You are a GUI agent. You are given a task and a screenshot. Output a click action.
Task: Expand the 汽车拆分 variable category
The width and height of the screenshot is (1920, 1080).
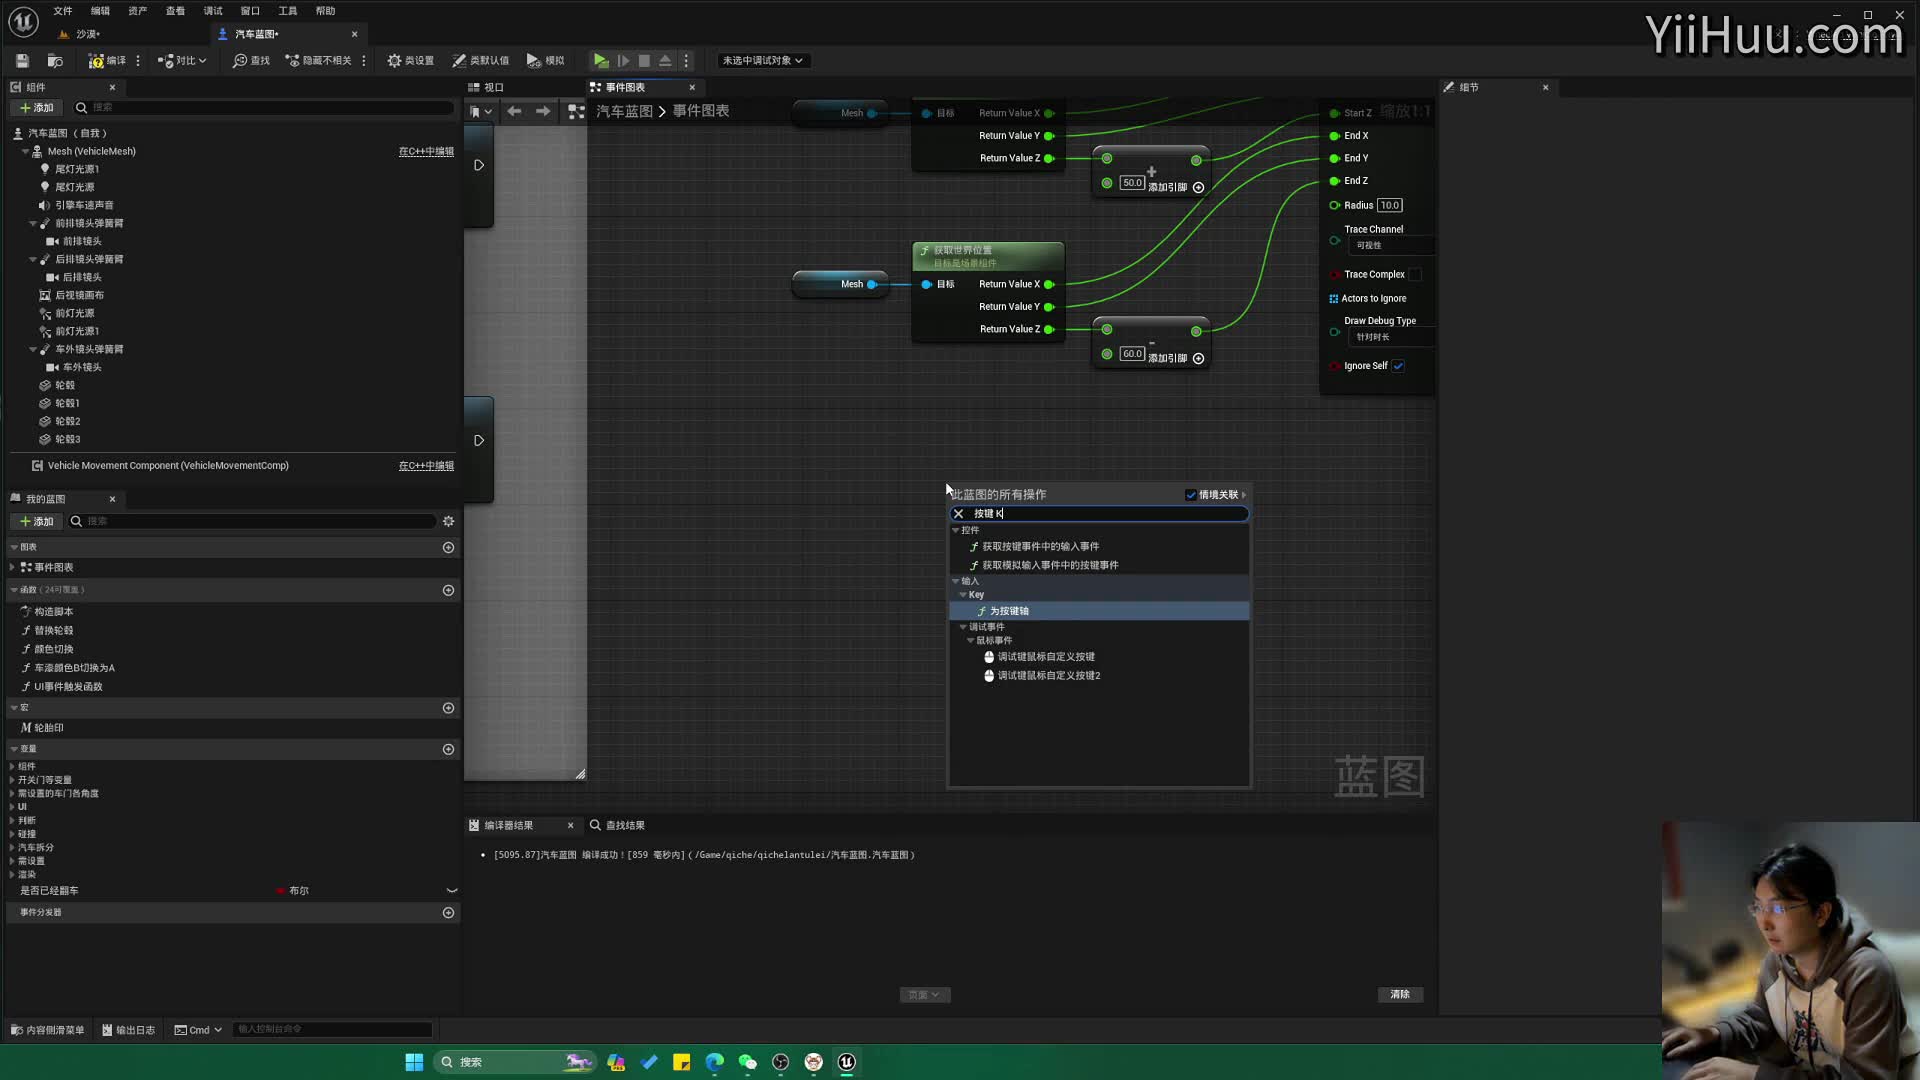click(x=12, y=848)
